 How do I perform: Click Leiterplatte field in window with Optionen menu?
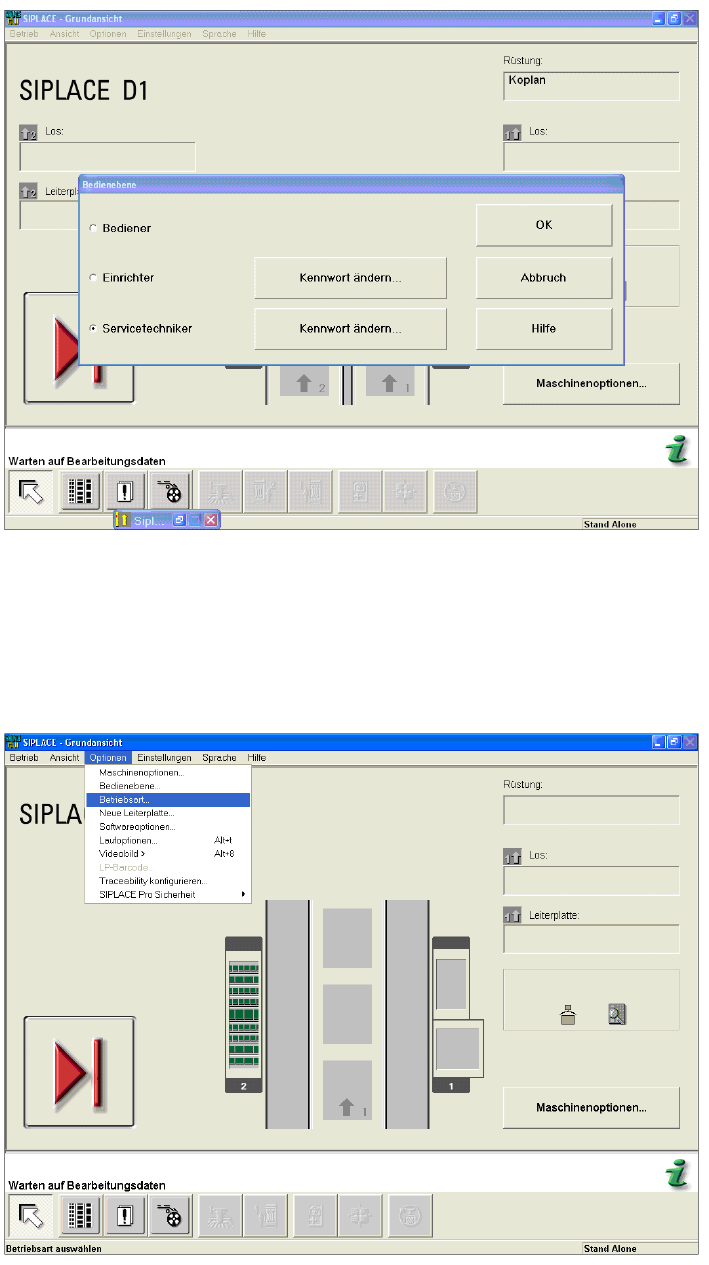point(591,939)
